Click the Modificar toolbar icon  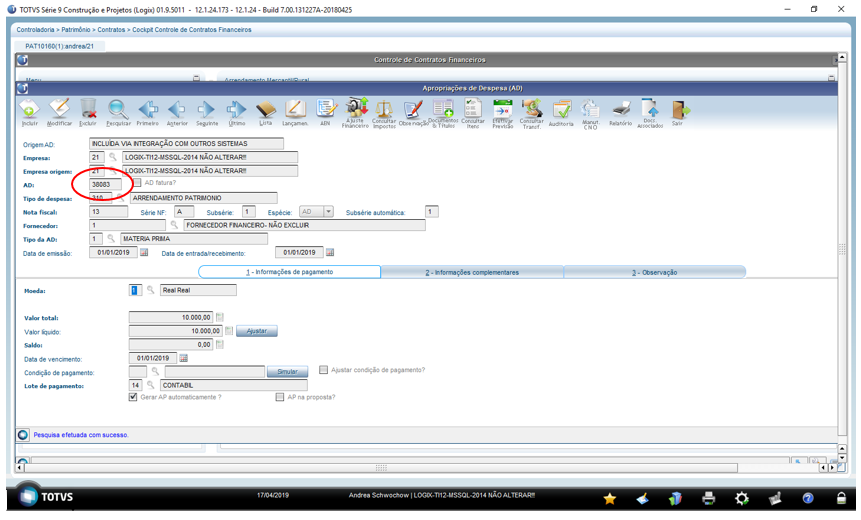click(59, 110)
